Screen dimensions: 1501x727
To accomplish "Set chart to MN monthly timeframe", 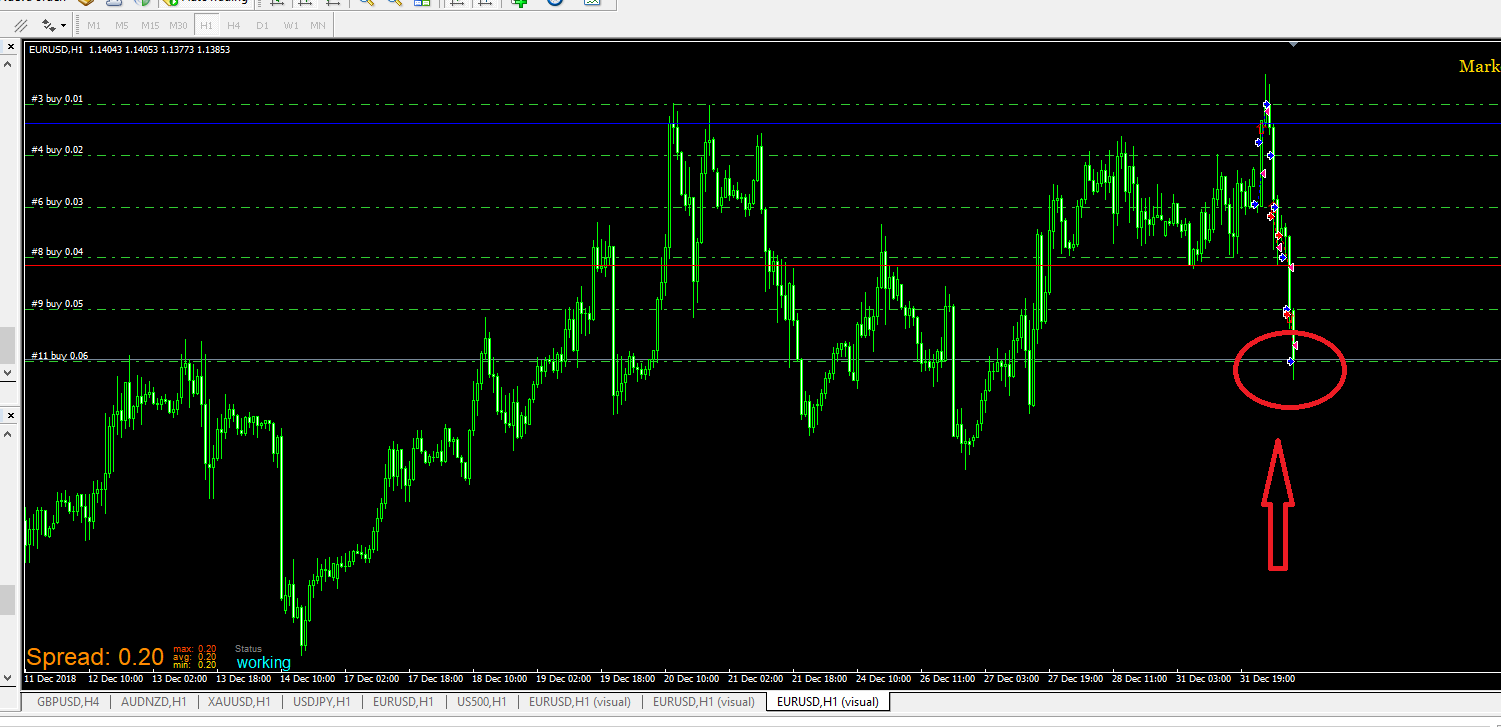I will pos(317,24).
